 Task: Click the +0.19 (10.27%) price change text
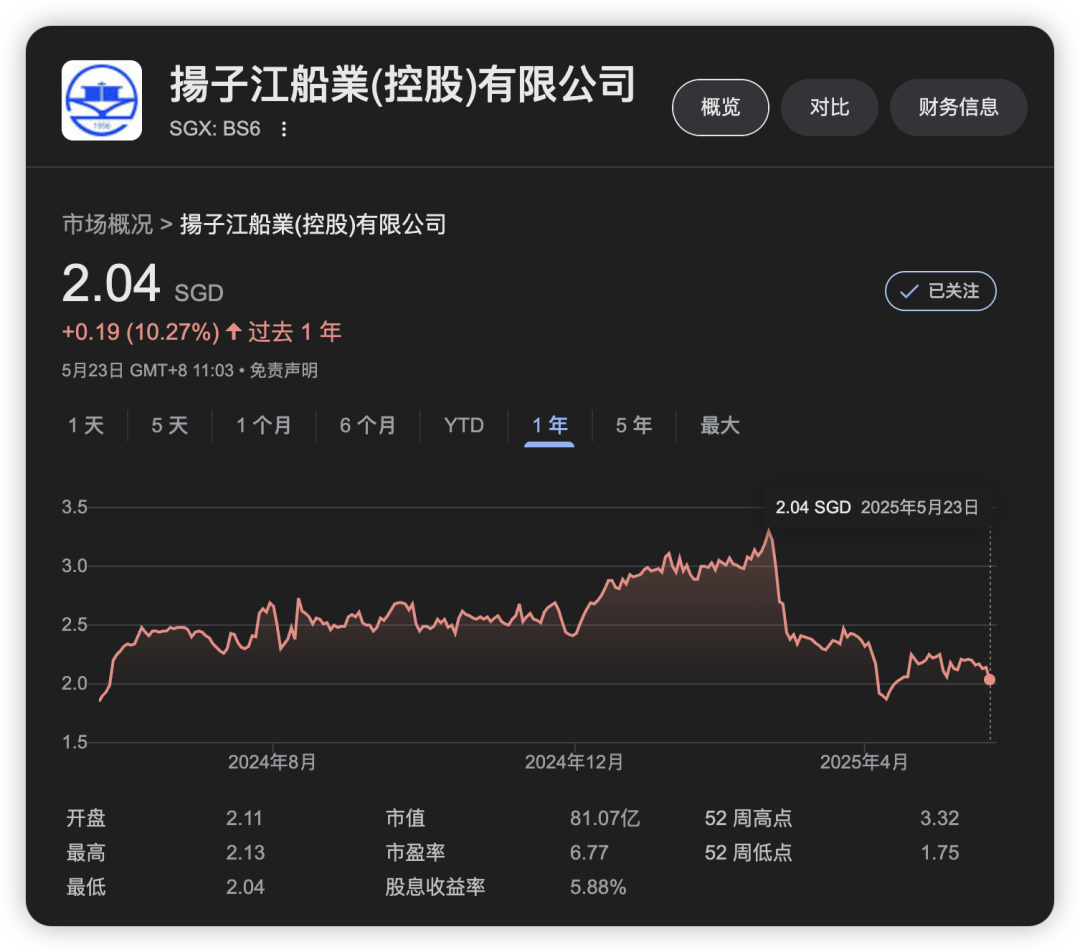141,332
